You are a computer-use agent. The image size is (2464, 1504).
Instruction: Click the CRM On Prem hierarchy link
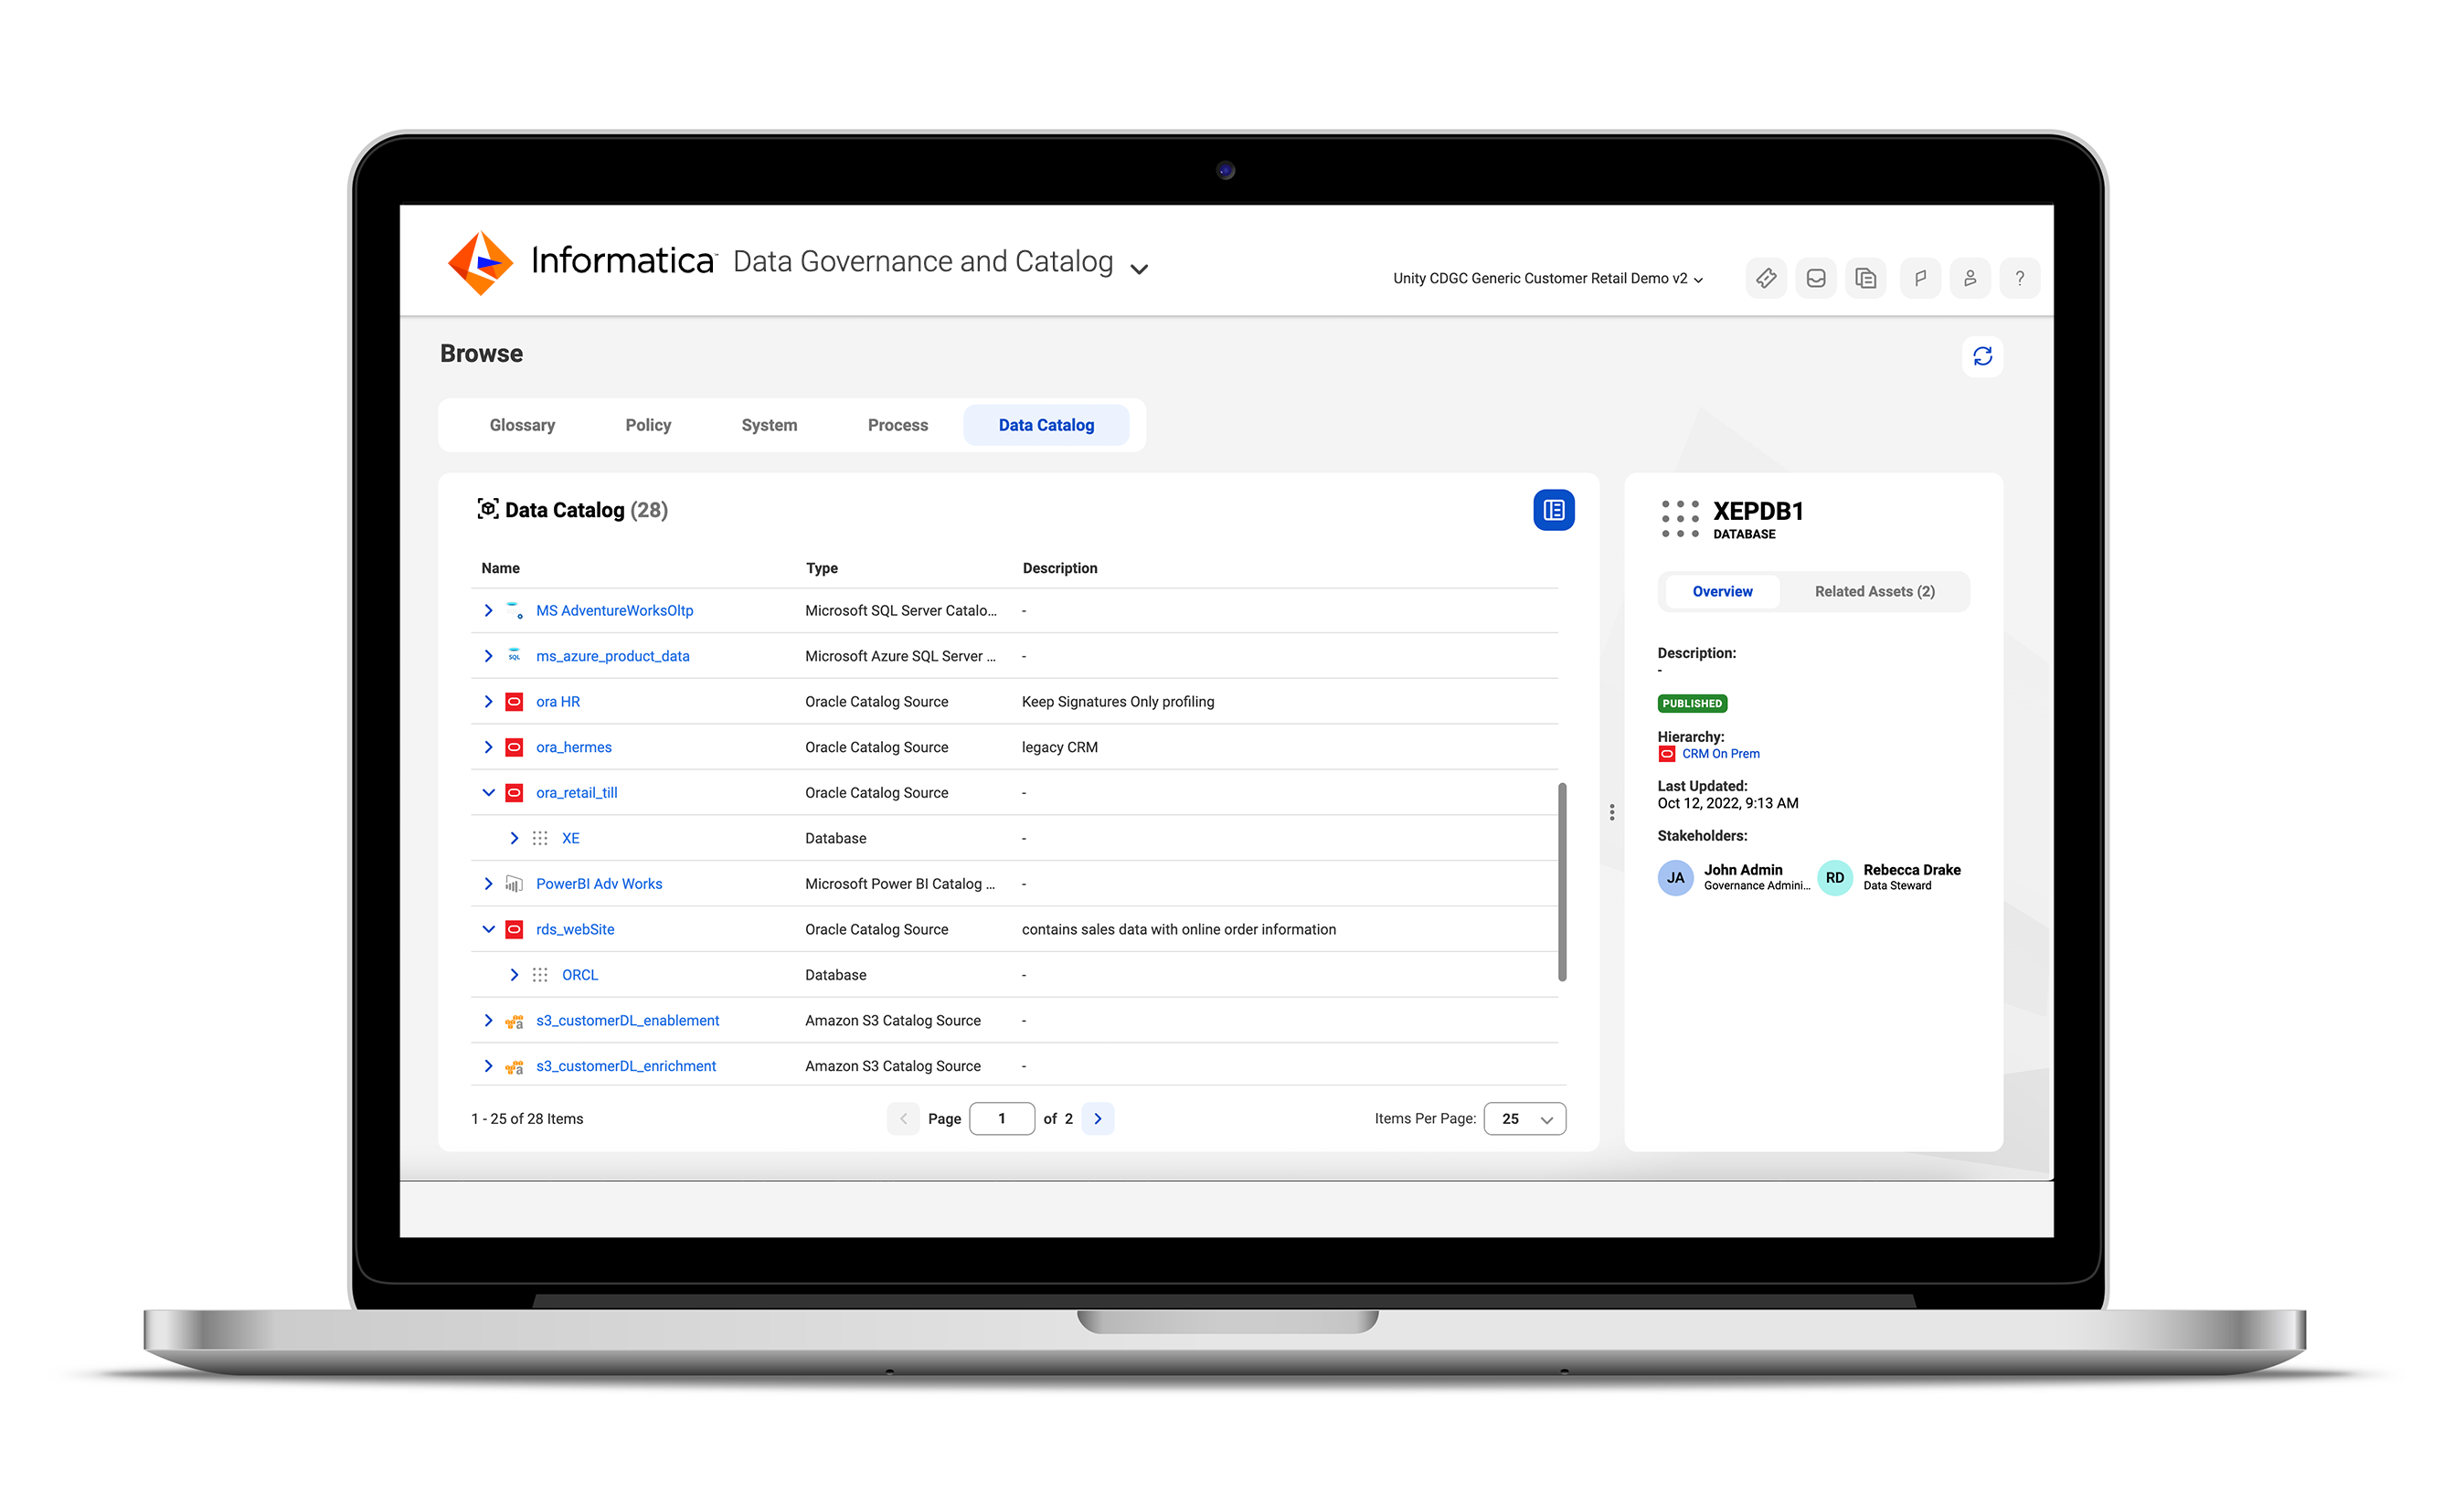tap(1719, 753)
